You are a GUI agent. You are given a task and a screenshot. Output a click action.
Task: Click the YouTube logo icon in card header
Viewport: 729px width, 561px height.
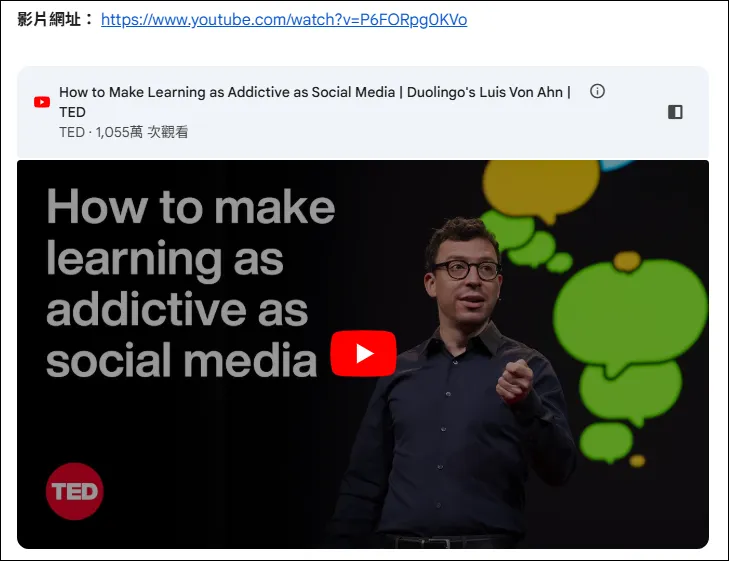(42, 102)
